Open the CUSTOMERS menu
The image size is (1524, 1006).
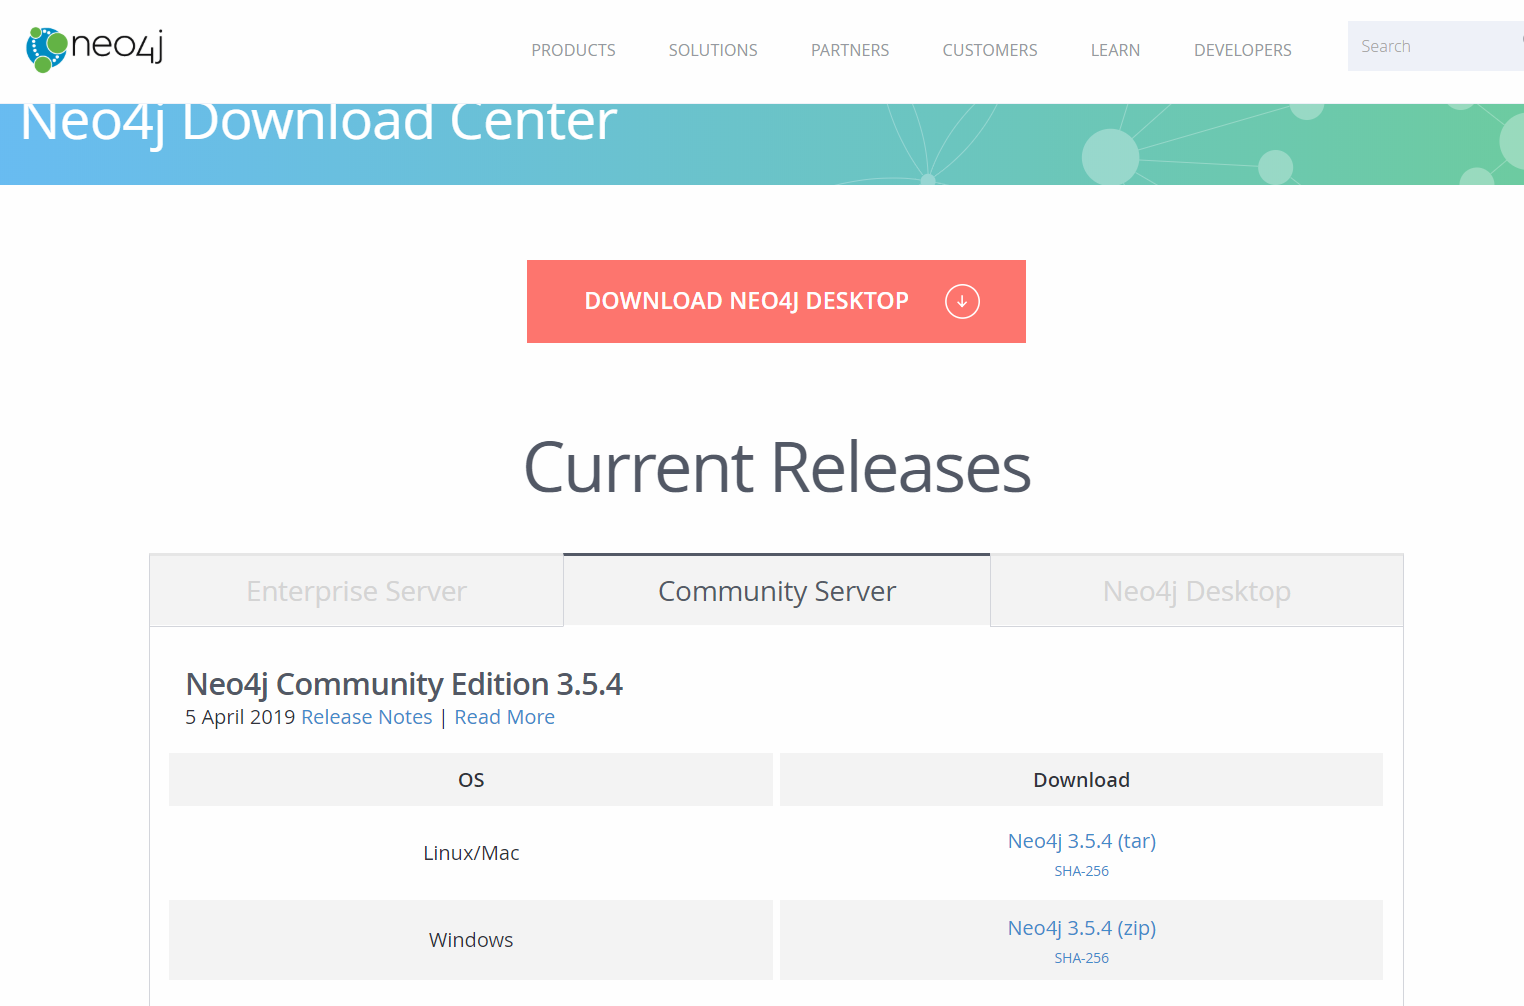(989, 49)
